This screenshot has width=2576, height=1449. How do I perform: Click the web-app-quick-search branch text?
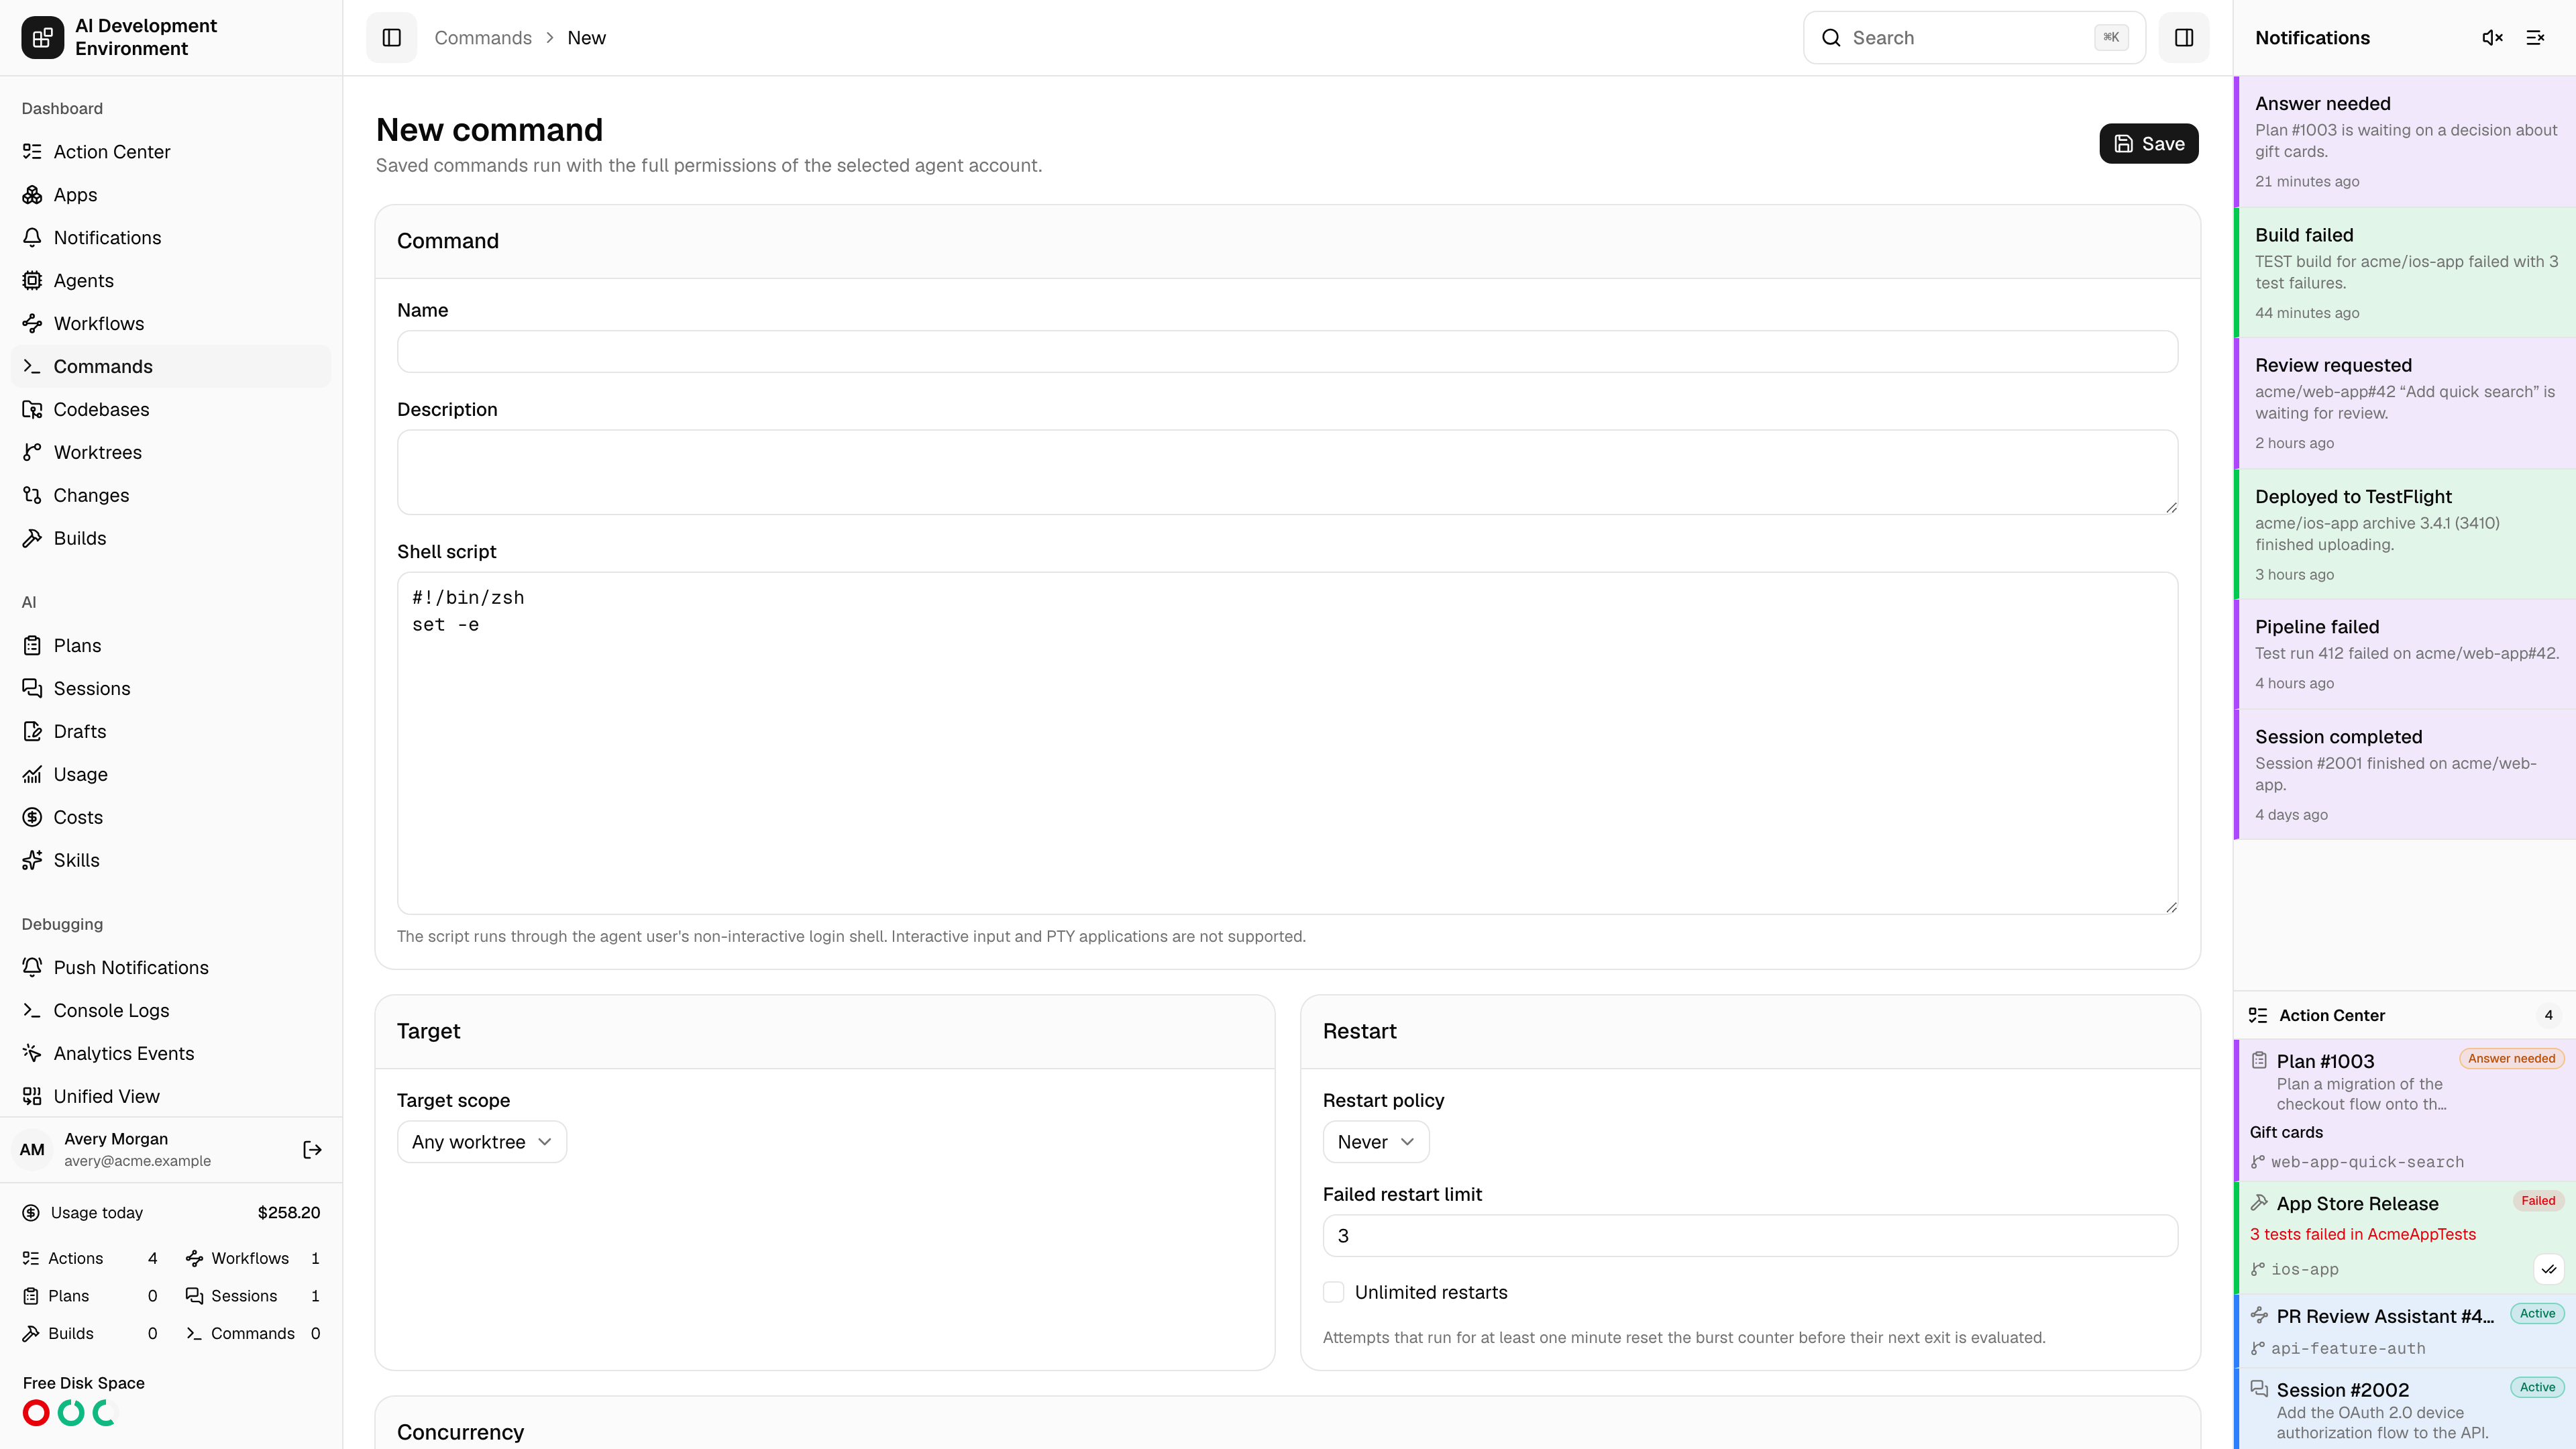[x=2367, y=1162]
